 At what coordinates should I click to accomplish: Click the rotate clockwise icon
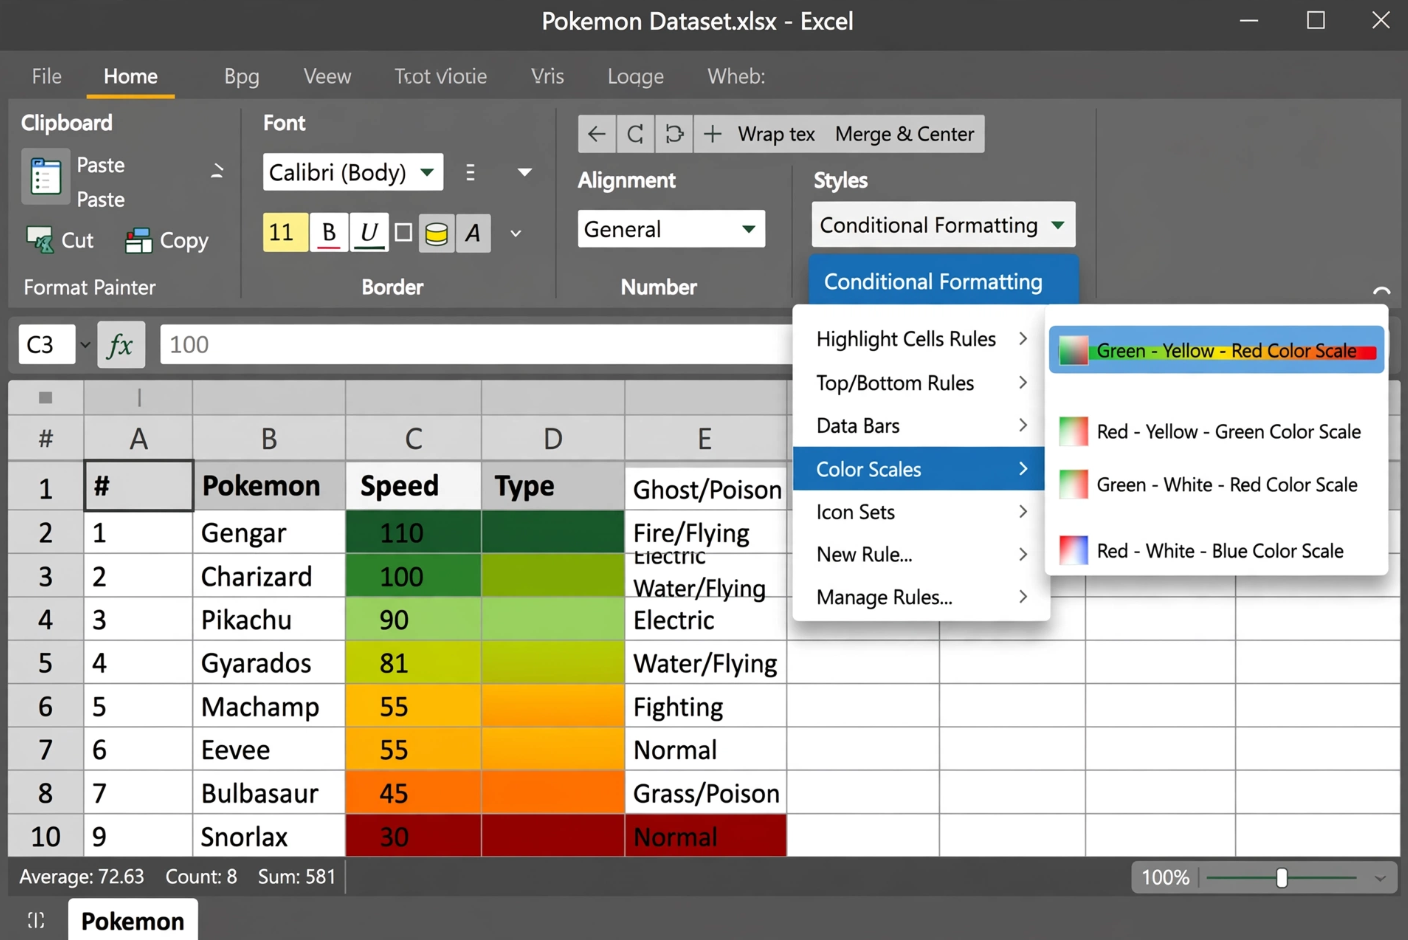pyautogui.click(x=635, y=134)
